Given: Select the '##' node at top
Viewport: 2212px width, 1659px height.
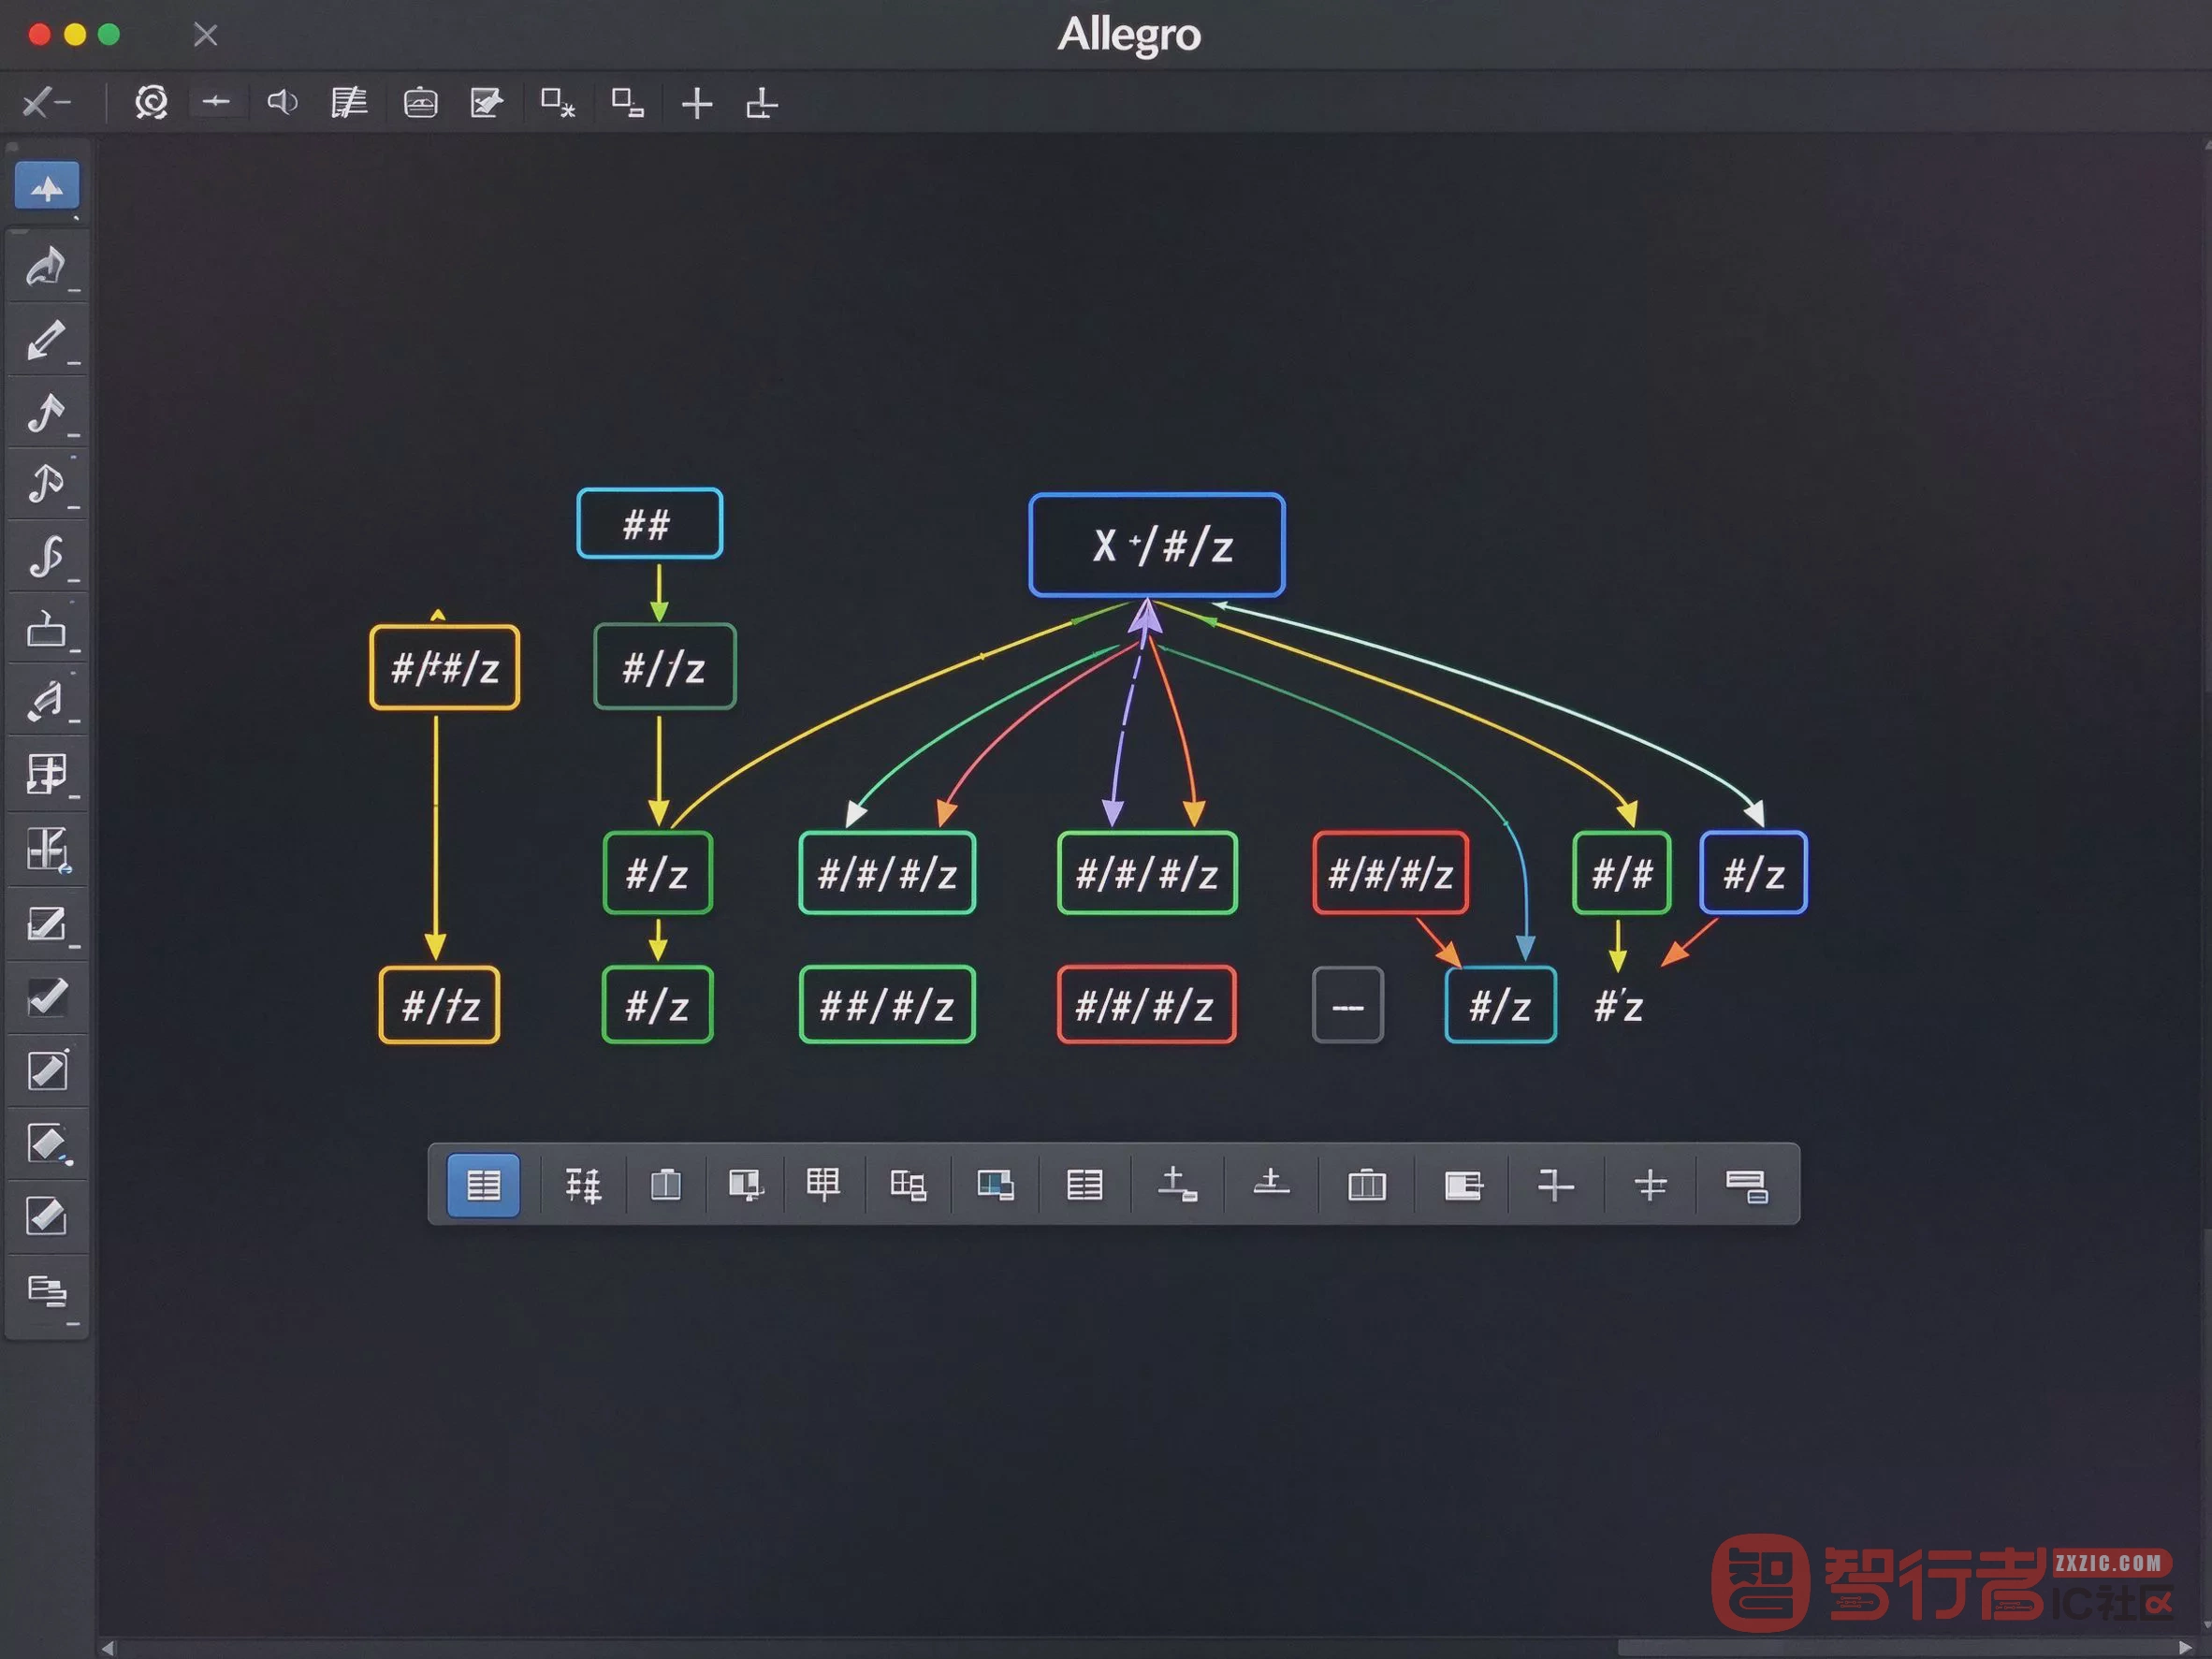Looking at the screenshot, I should coord(649,523).
